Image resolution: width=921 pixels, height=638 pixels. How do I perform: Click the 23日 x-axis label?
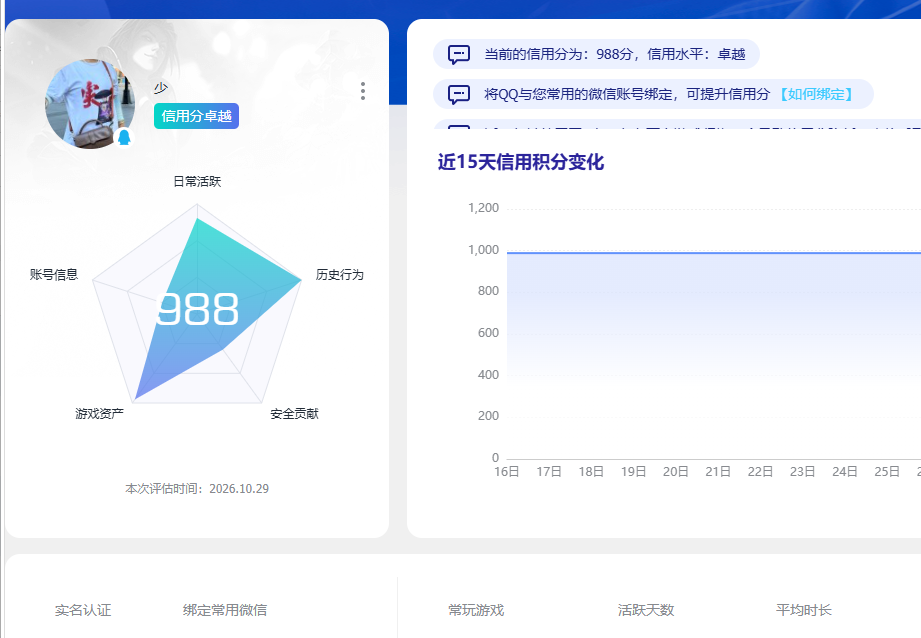(803, 472)
